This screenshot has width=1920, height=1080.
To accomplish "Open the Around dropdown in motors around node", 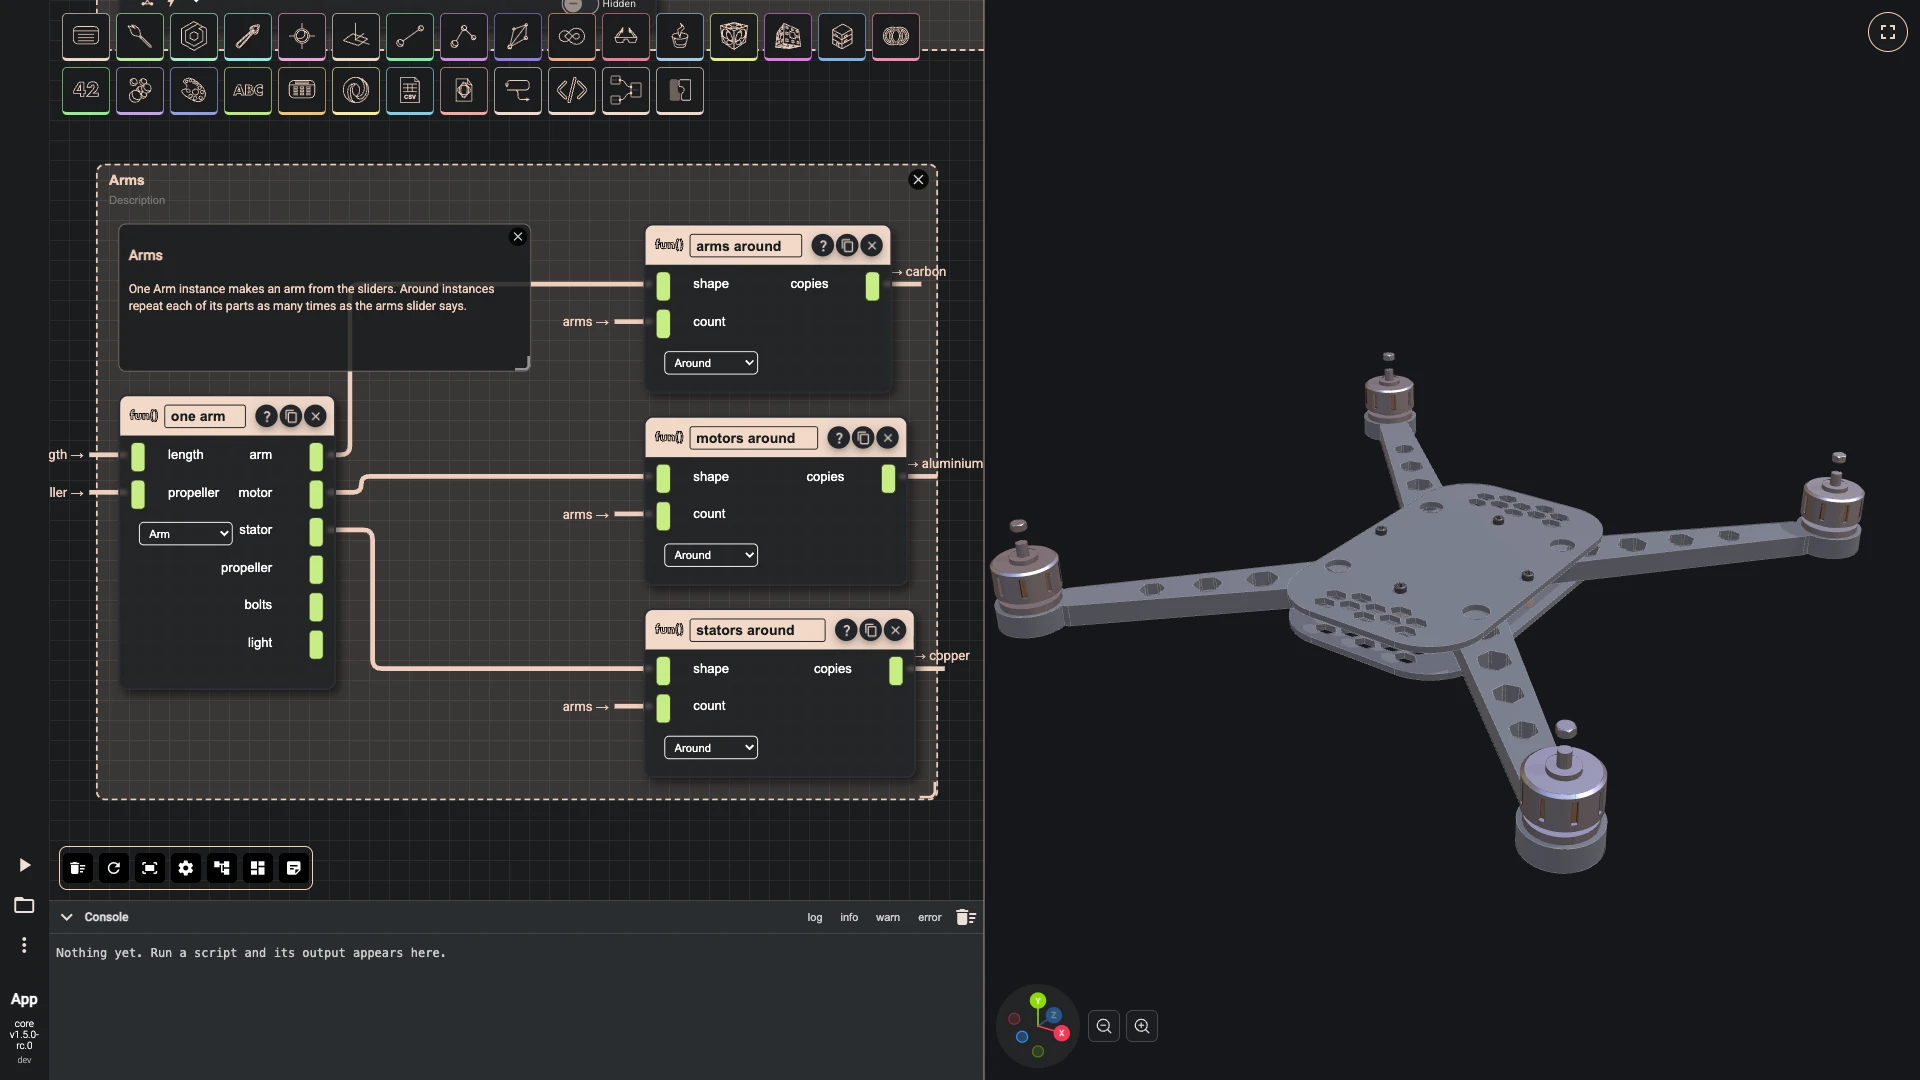I will 711,555.
